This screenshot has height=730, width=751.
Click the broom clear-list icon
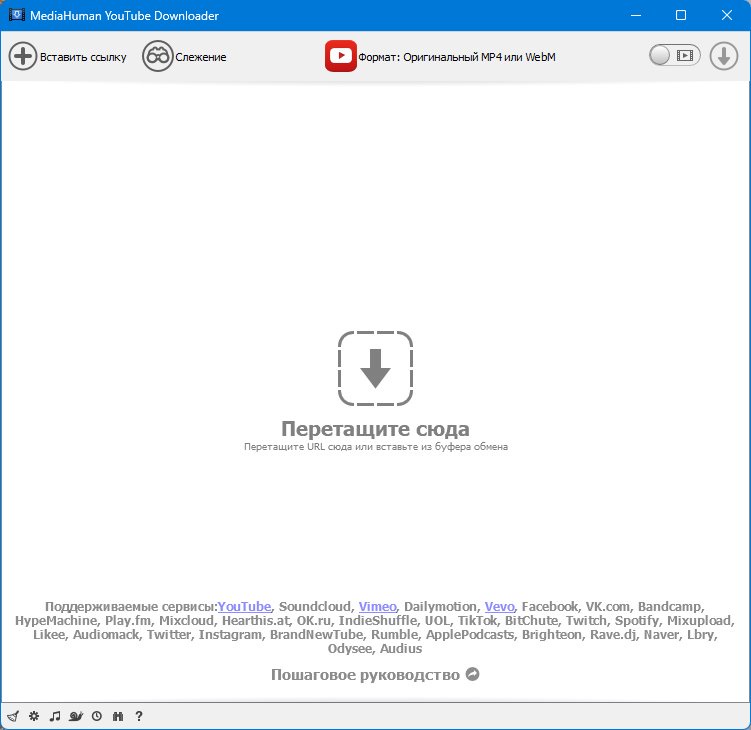13,716
